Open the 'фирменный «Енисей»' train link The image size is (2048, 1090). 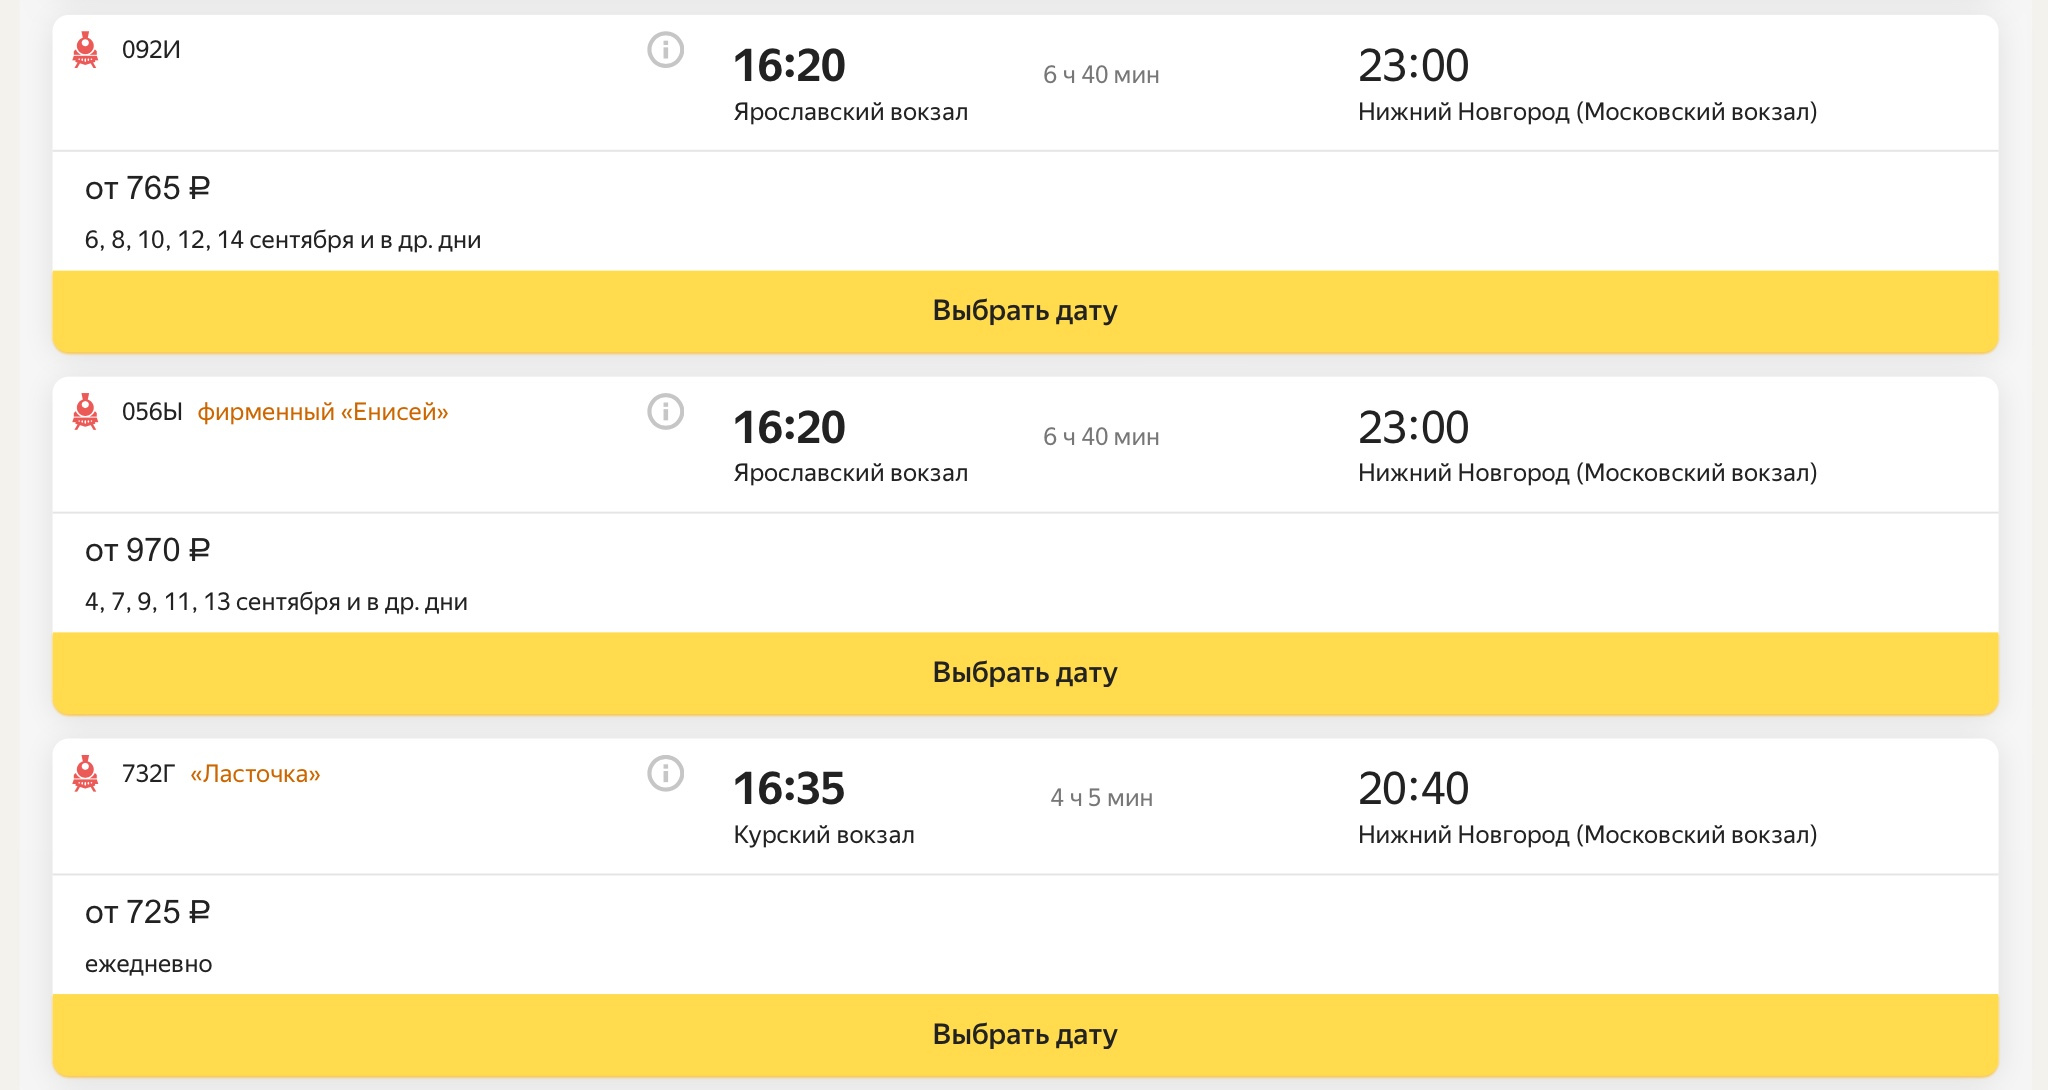pos(322,412)
